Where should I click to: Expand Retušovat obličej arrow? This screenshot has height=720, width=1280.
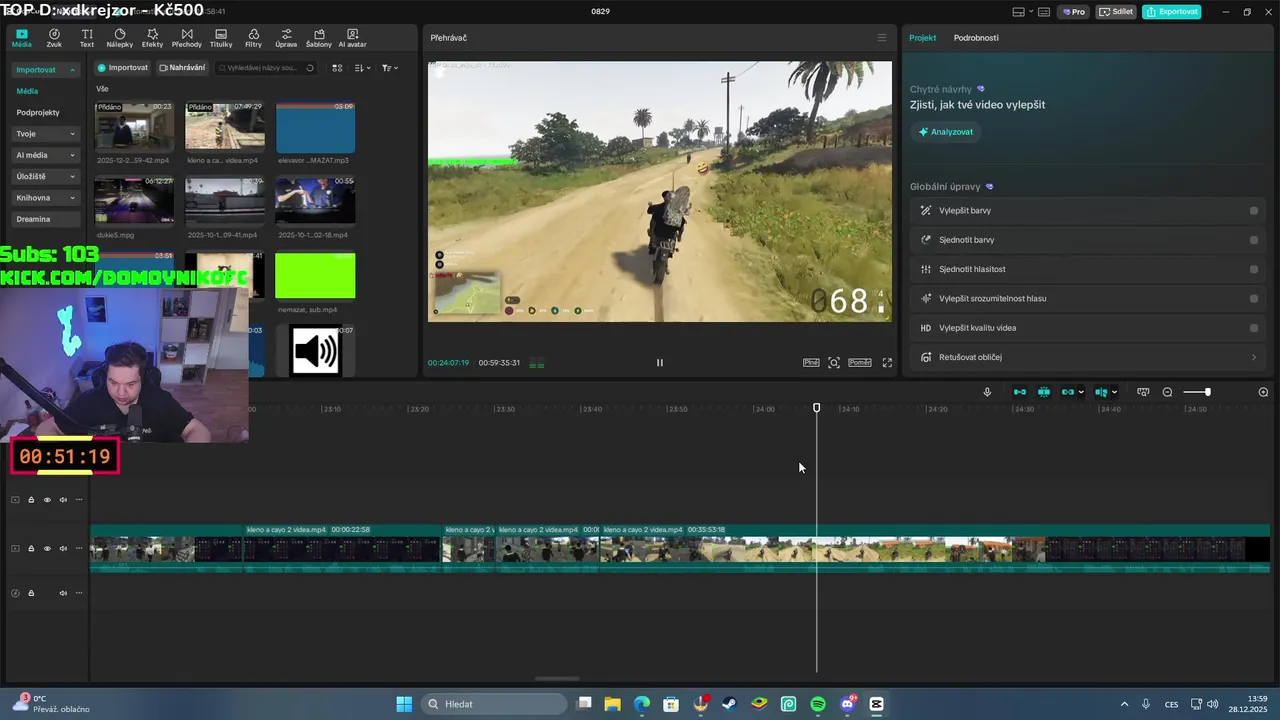(x=1254, y=357)
